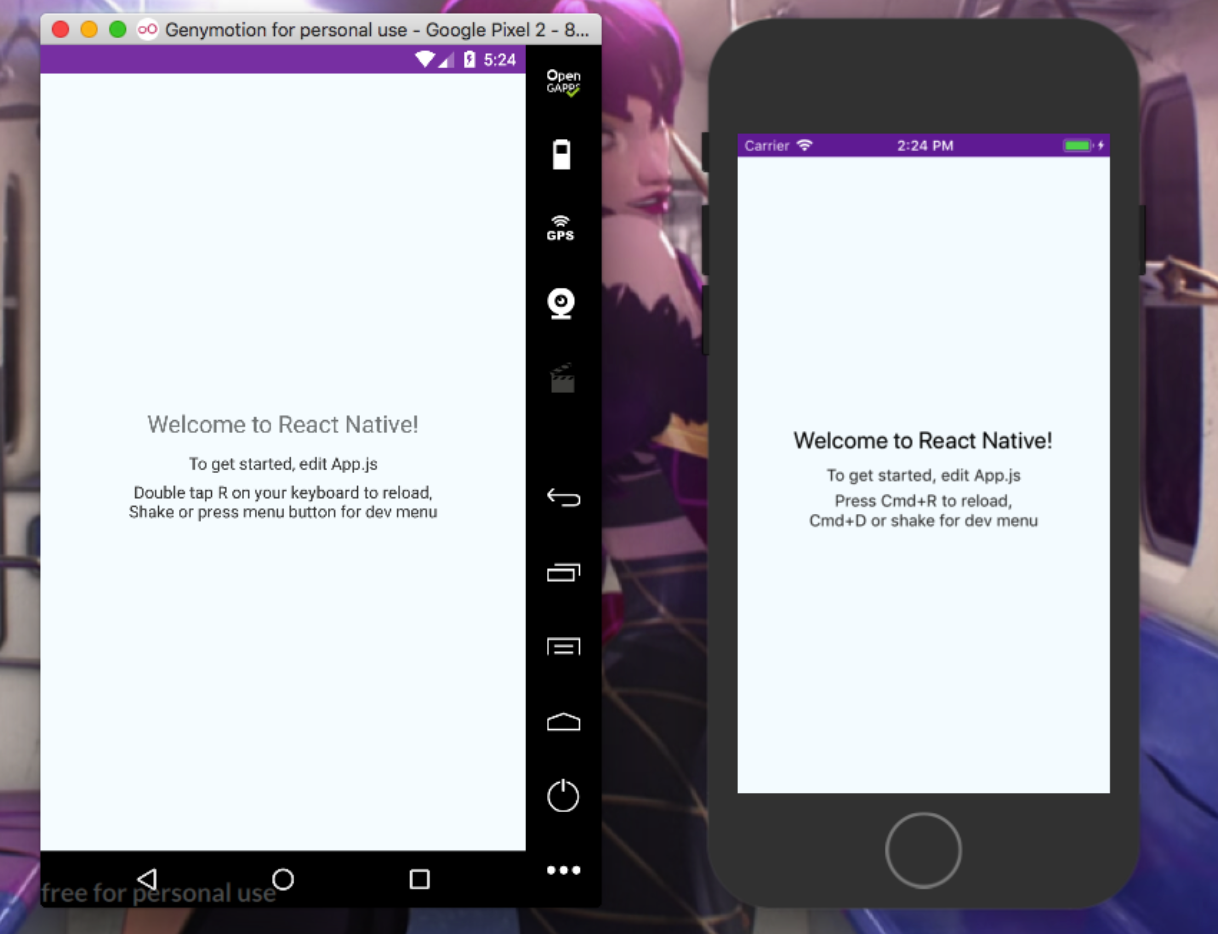Open the GPS widget in Genymotion

coord(560,228)
